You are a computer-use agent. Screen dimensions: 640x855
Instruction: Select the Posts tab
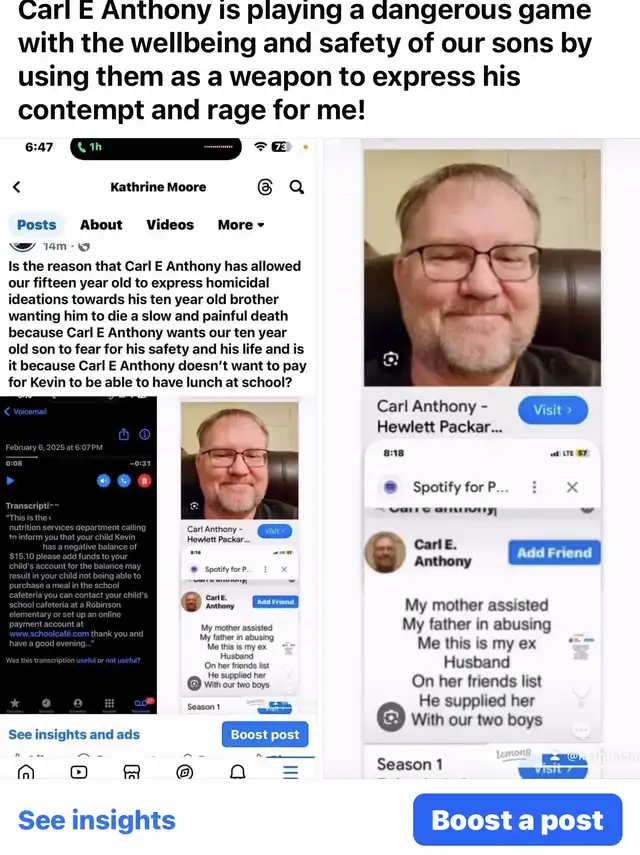tap(37, 225)
